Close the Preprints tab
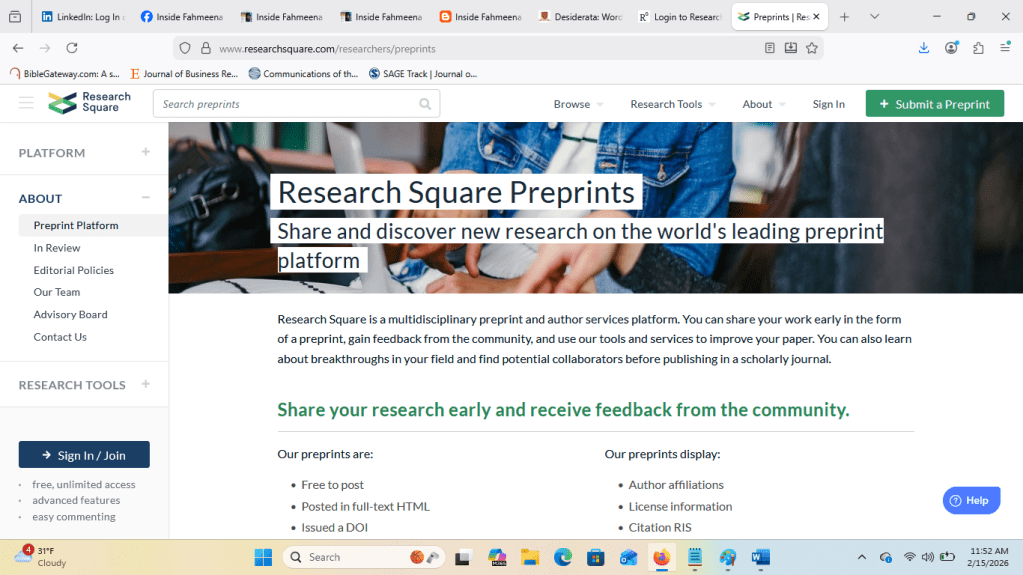Screen dimensions: 1023x575 tap(816, 17)
